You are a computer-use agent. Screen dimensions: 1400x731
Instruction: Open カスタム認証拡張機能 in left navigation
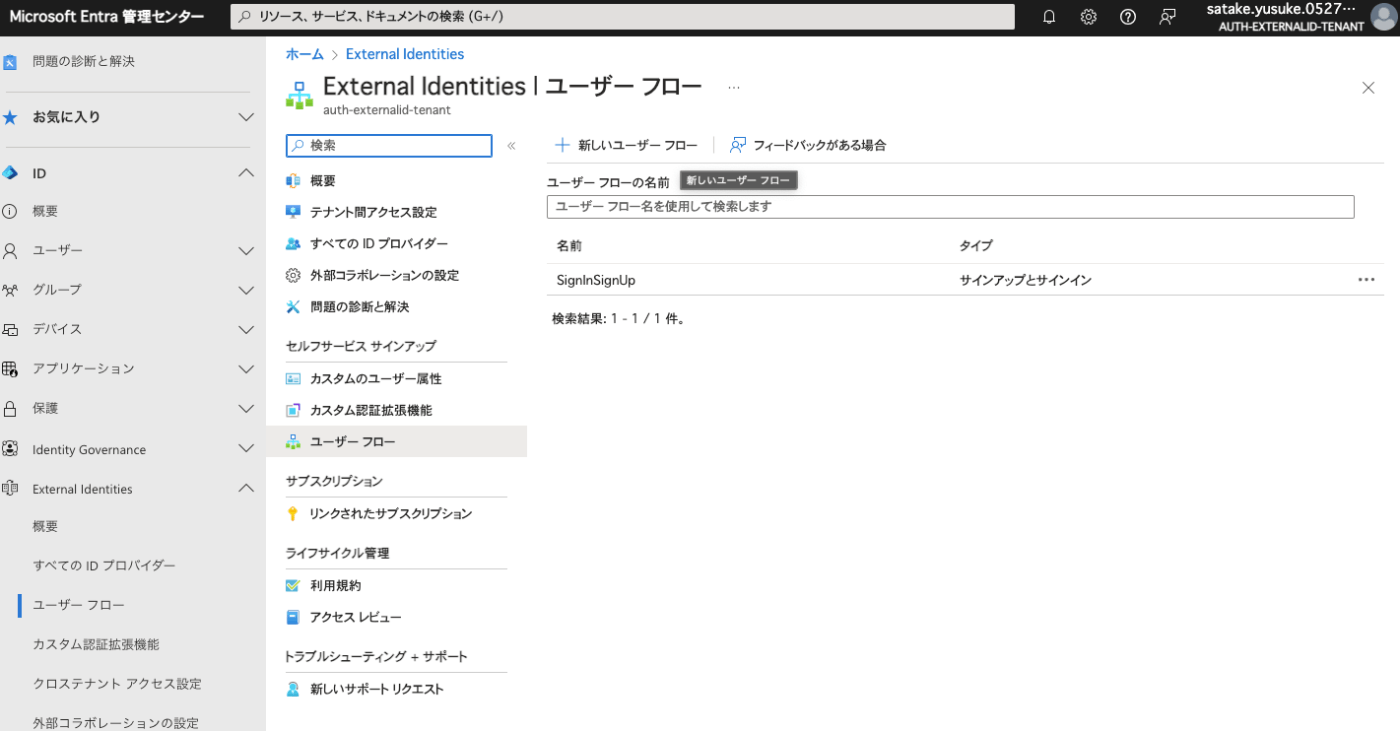[x=96, y=645]
